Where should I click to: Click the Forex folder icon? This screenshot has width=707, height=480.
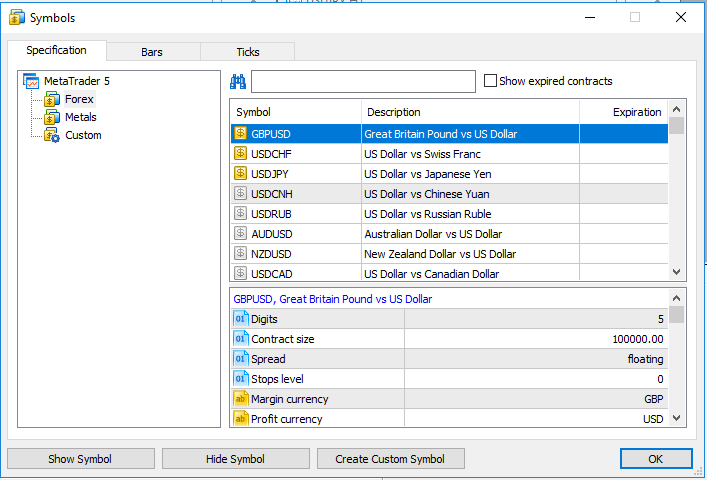pyautogui.click(x=52, y=99)
